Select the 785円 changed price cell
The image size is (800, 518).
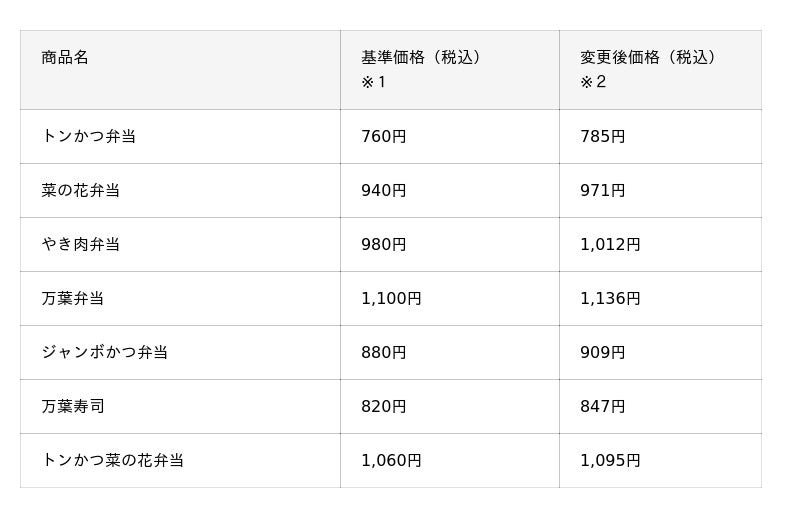(603, 136)
